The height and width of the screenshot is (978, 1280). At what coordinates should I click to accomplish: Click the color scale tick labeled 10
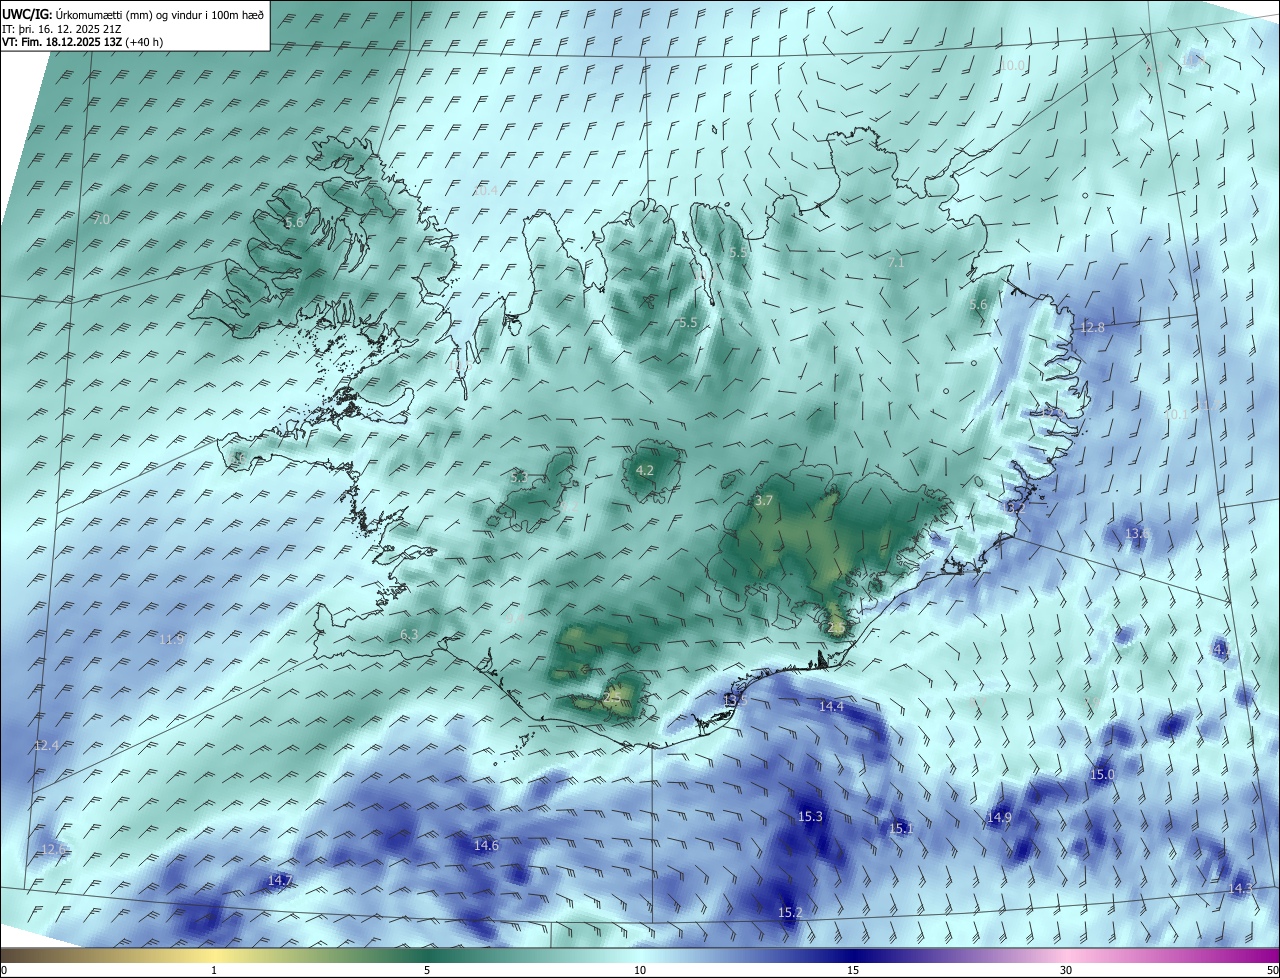(640, 970)
